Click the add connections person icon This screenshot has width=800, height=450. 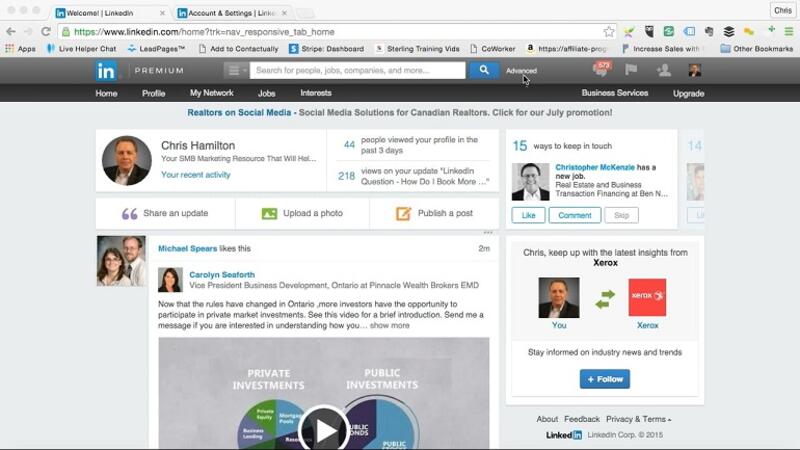pyautogui.click(x=663, y=70)
